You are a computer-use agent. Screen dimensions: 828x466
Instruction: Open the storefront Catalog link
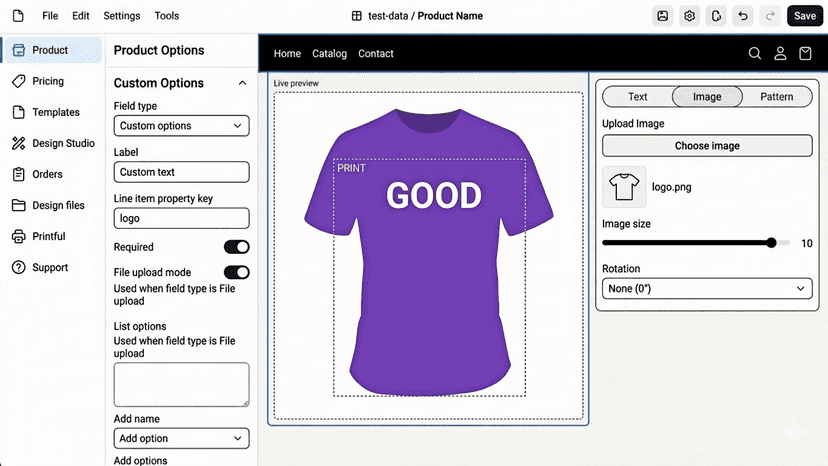(x=330, y=53)
